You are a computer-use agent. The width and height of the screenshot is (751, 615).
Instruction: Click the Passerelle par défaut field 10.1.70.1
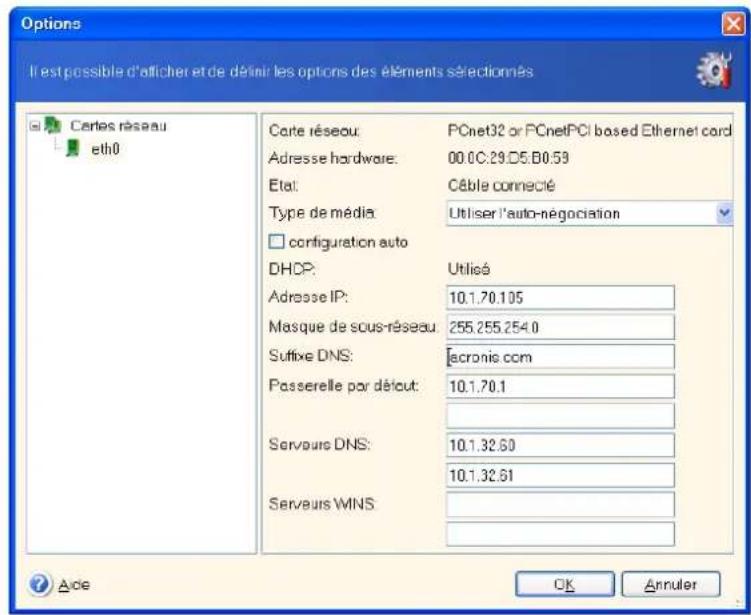(x=560, y=386)
